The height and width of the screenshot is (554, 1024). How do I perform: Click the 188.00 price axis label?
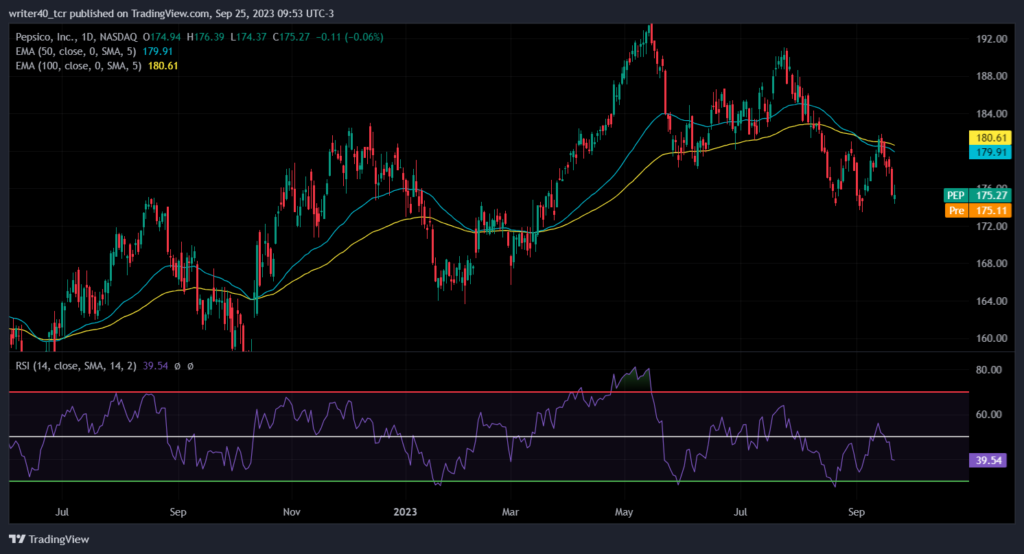[991, 76]
